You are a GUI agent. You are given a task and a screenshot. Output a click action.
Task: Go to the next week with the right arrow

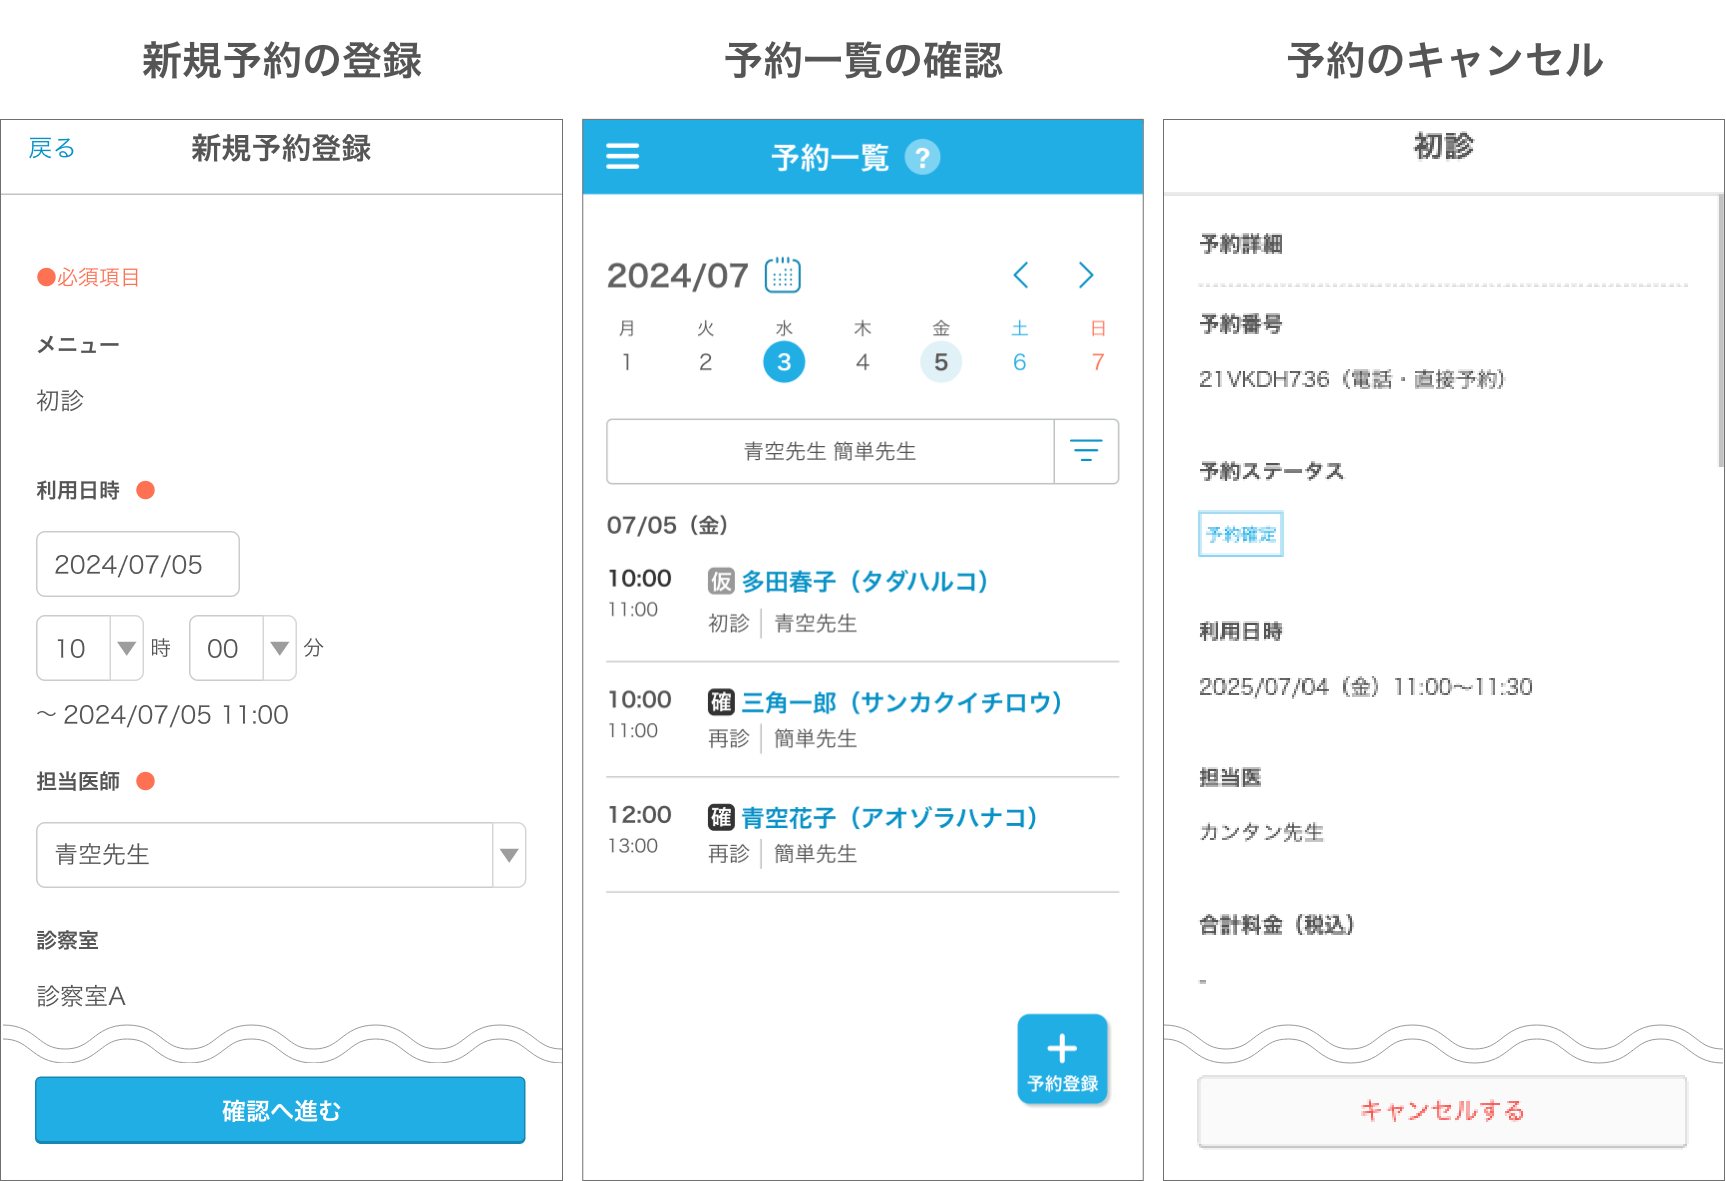pos(1086,275)
